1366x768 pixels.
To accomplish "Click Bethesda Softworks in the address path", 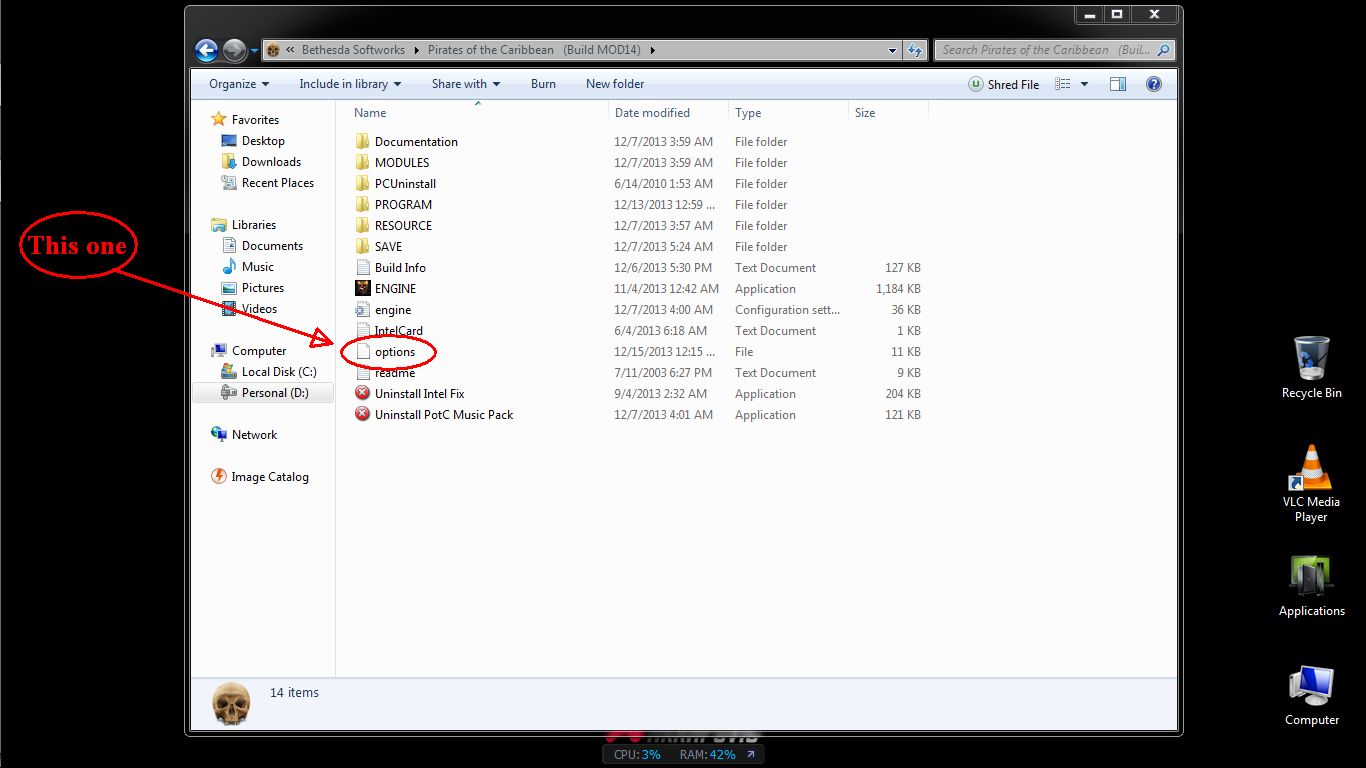I will pos(353,50).
